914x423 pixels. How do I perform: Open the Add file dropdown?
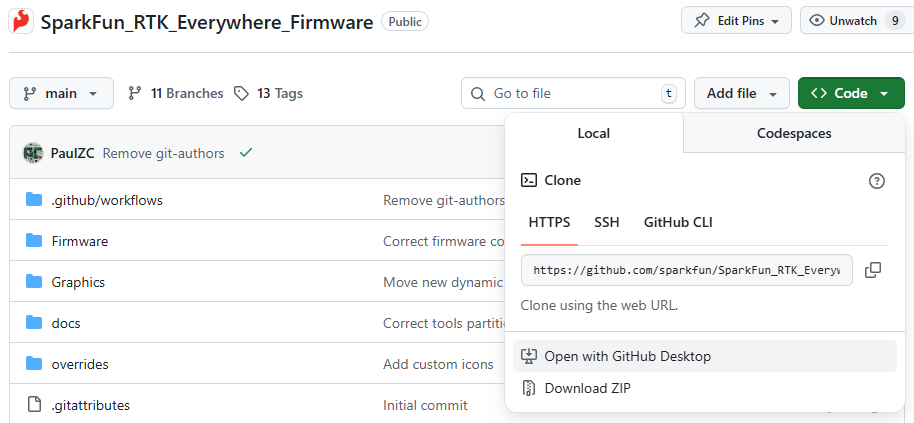741,93
